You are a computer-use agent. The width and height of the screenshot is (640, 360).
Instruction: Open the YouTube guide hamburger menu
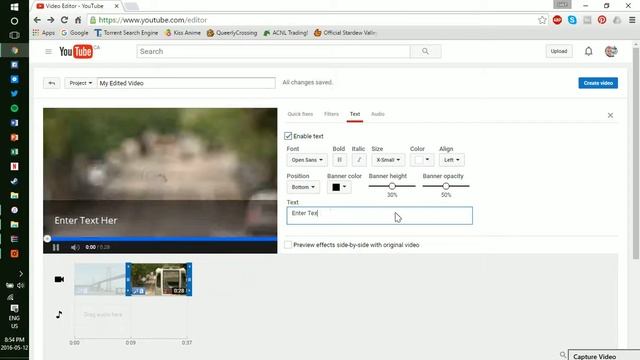click(49, 51)
